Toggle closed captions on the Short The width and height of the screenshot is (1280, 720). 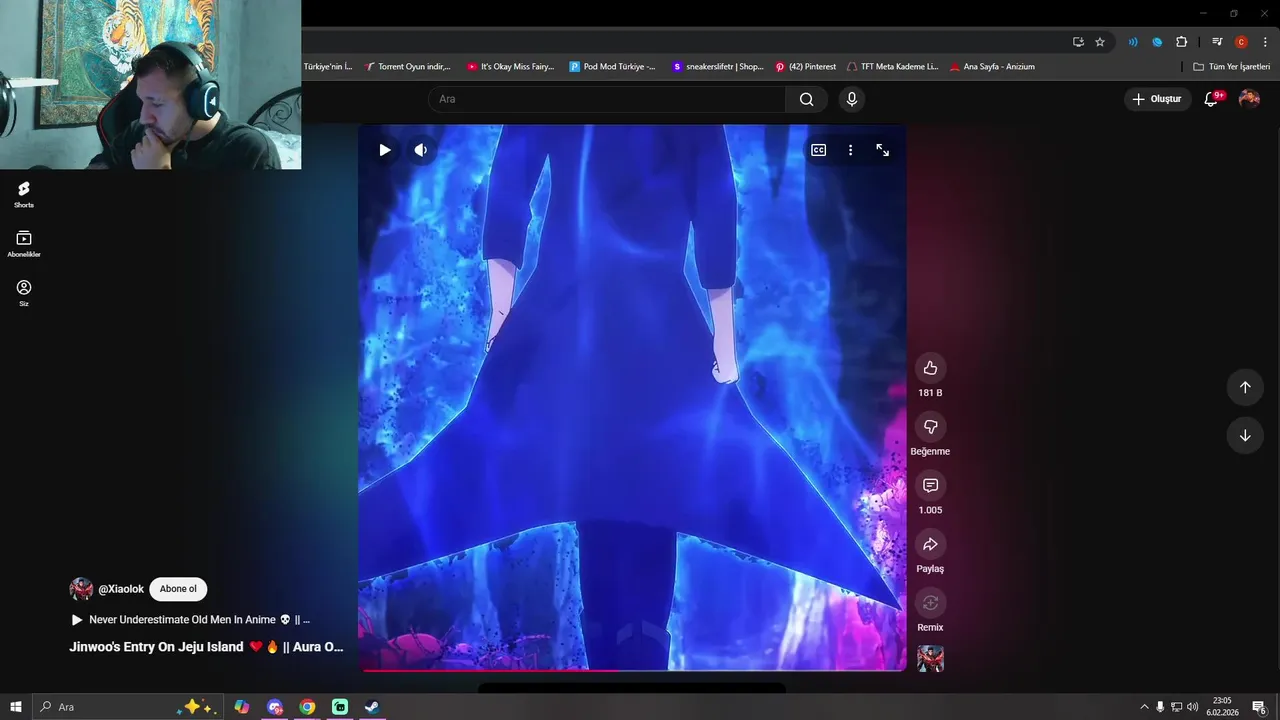(818, 150)
